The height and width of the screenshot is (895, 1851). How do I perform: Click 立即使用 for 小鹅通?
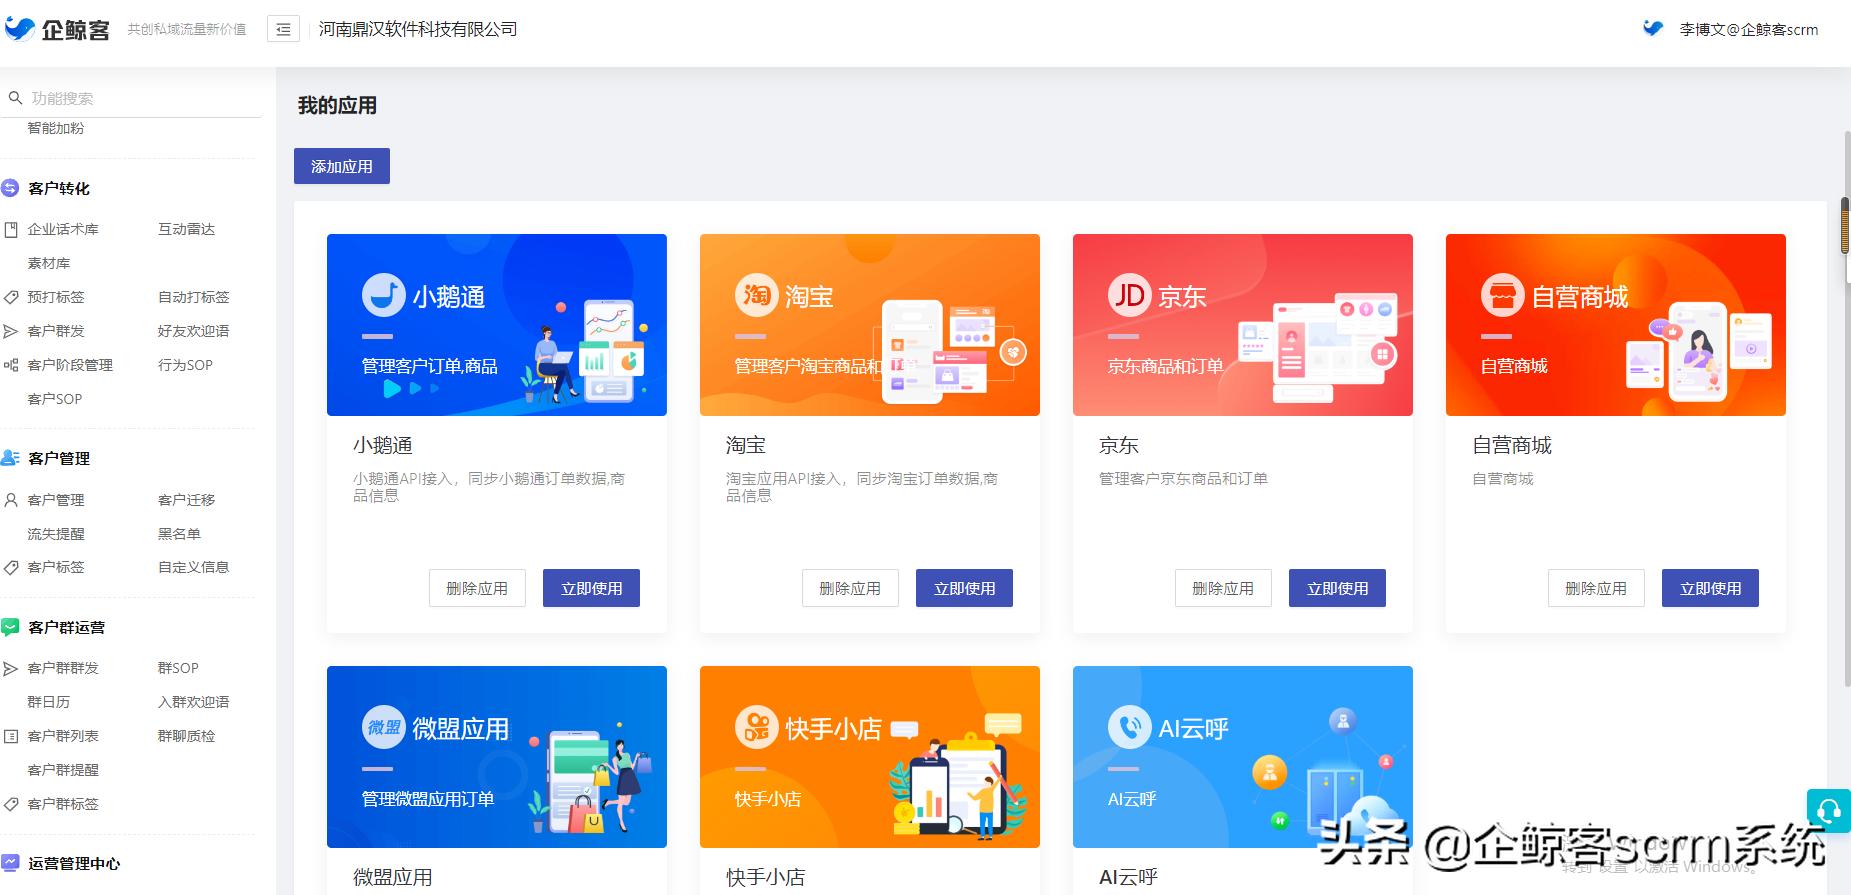click(591, 588)
